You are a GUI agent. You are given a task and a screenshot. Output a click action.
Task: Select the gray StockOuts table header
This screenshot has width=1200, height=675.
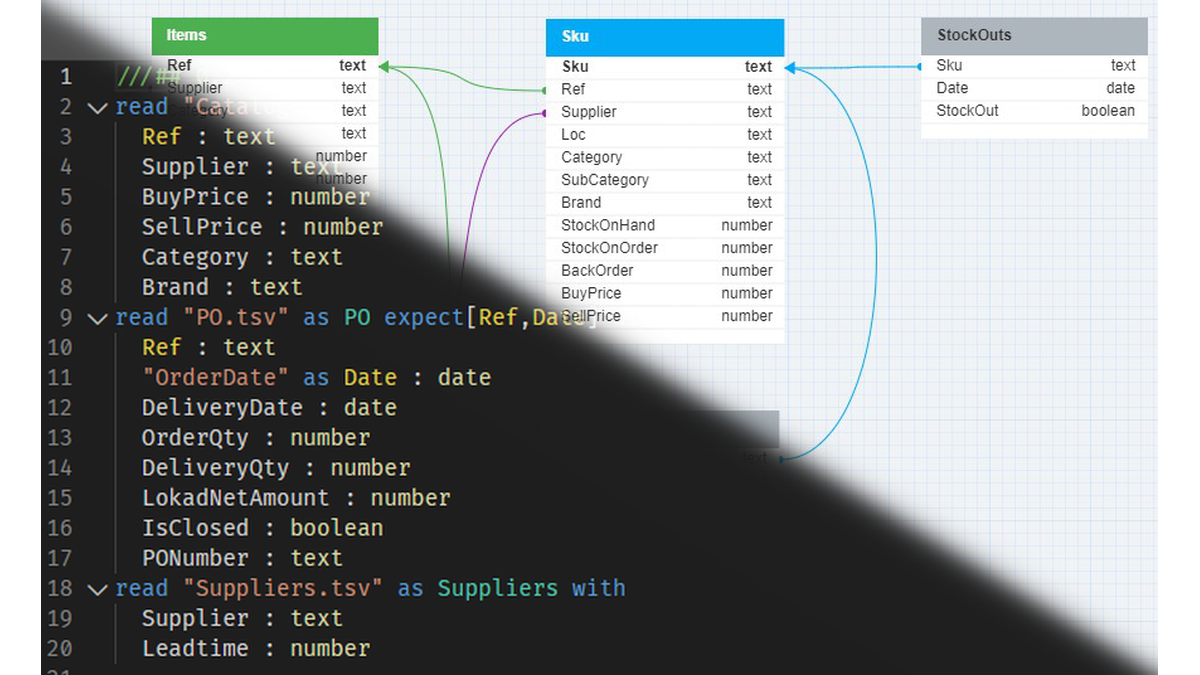point(1033,36)
